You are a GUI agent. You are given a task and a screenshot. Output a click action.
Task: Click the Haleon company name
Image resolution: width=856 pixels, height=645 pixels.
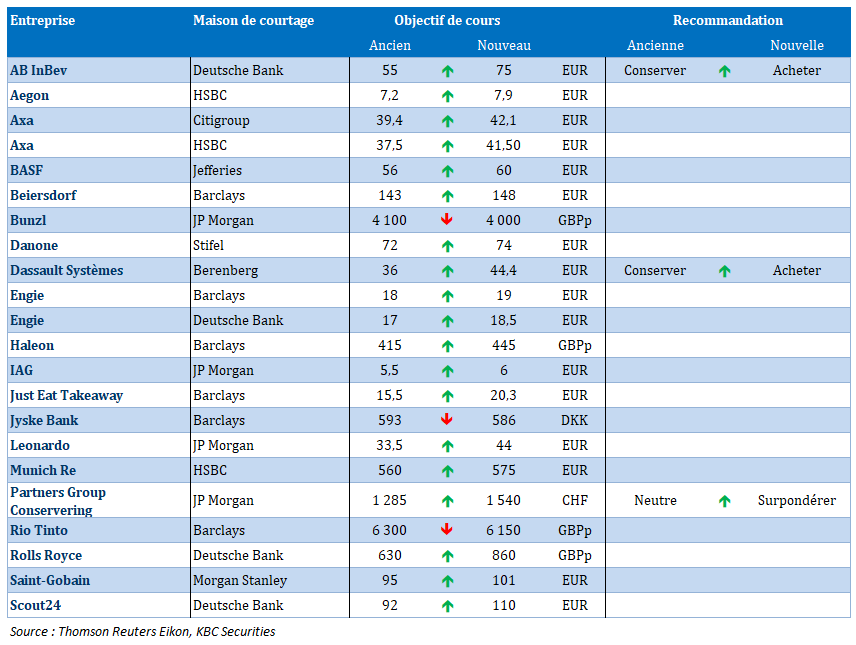[x=32, y=345]
